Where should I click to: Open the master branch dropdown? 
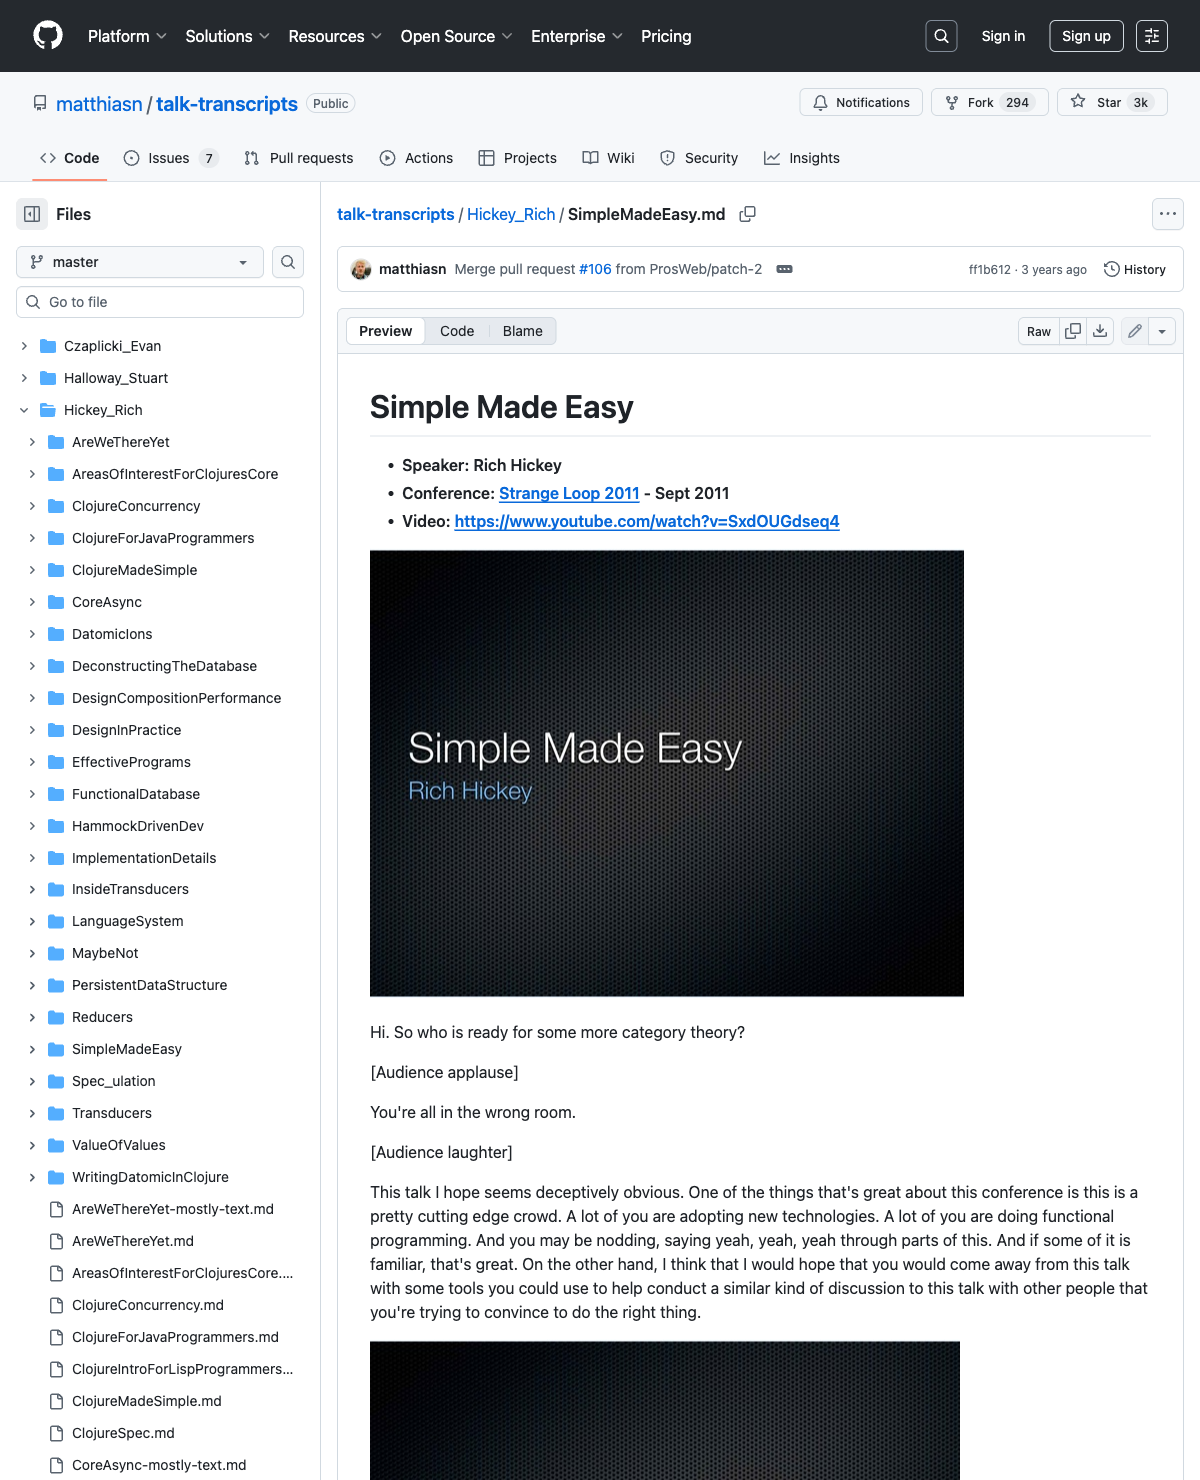140,262
